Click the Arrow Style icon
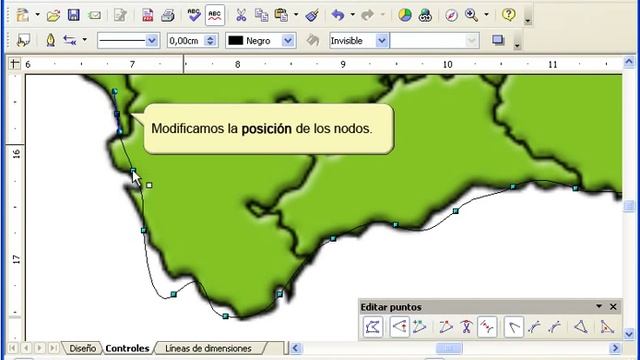 tap(70, 40)
